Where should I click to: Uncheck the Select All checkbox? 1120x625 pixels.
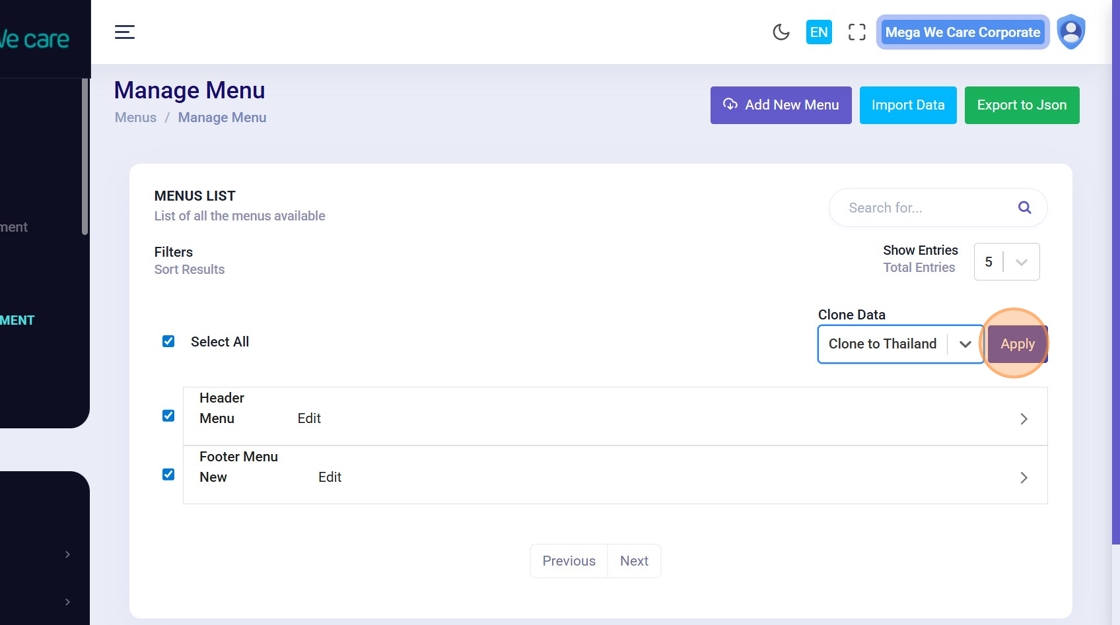168,342
